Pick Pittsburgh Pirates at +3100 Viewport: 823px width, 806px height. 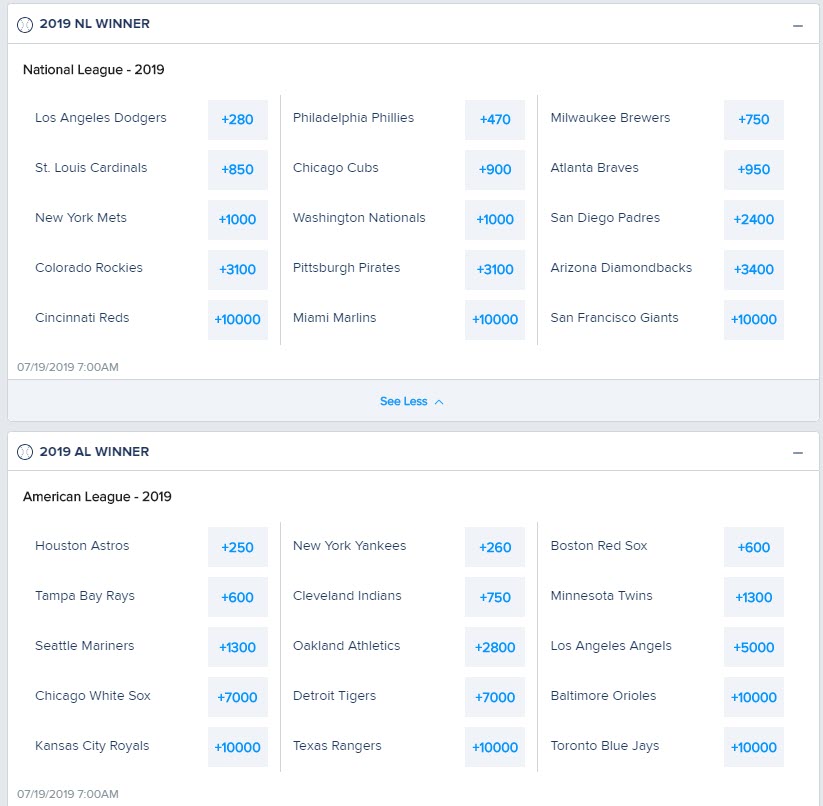point(495,270)
